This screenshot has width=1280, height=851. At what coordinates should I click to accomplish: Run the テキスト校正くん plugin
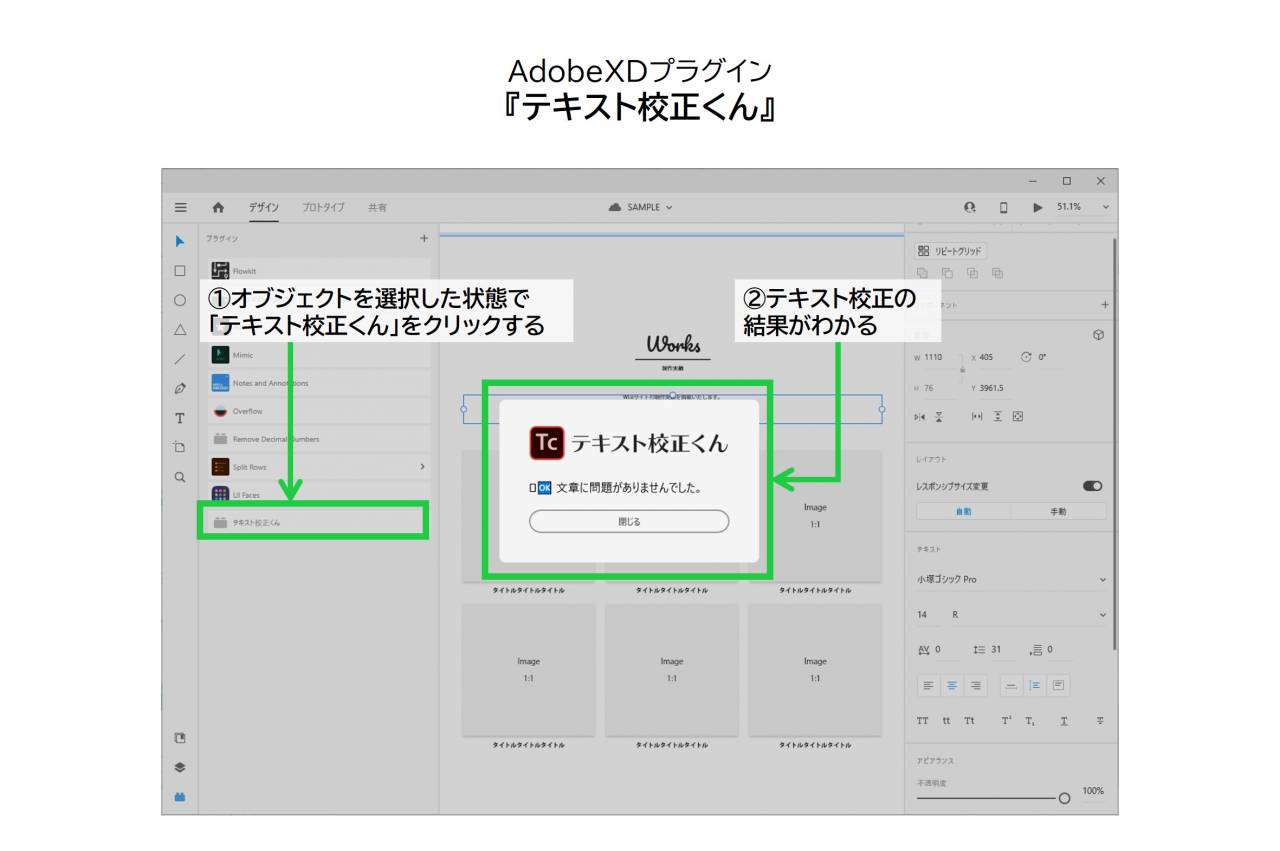(318, 522)
